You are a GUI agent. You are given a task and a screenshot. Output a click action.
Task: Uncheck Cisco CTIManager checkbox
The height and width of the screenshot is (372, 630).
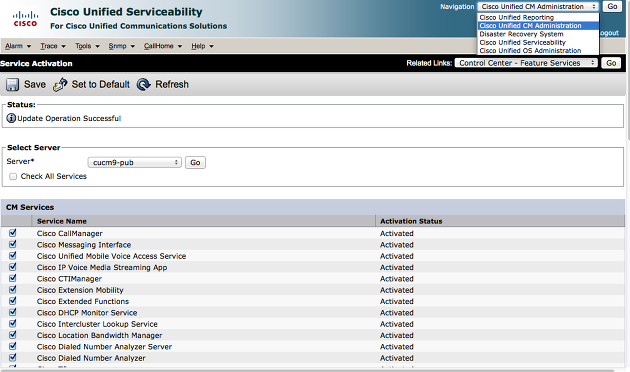click(13, 278)
